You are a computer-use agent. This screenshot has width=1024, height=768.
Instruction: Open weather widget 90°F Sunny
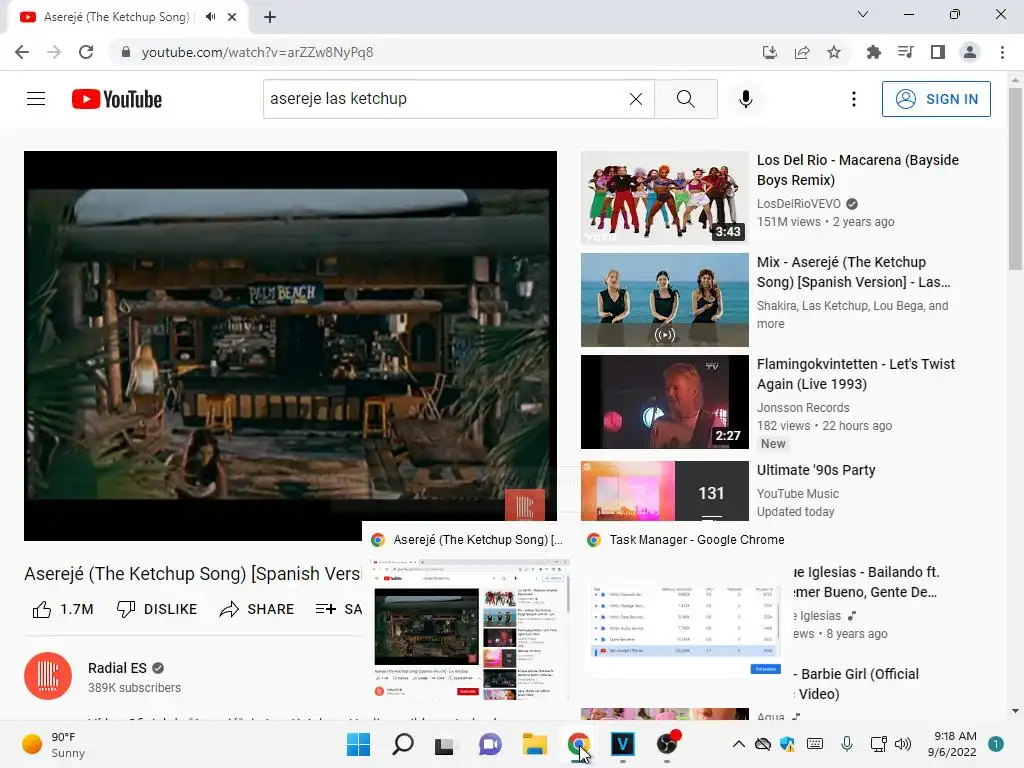tap(54, 744)
